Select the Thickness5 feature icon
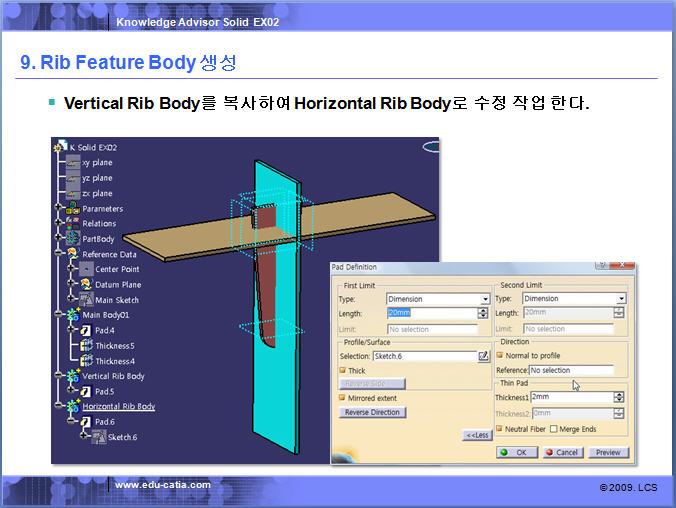Image resolution: width=676 pixels, height=508 pixels. coord(87,346)
